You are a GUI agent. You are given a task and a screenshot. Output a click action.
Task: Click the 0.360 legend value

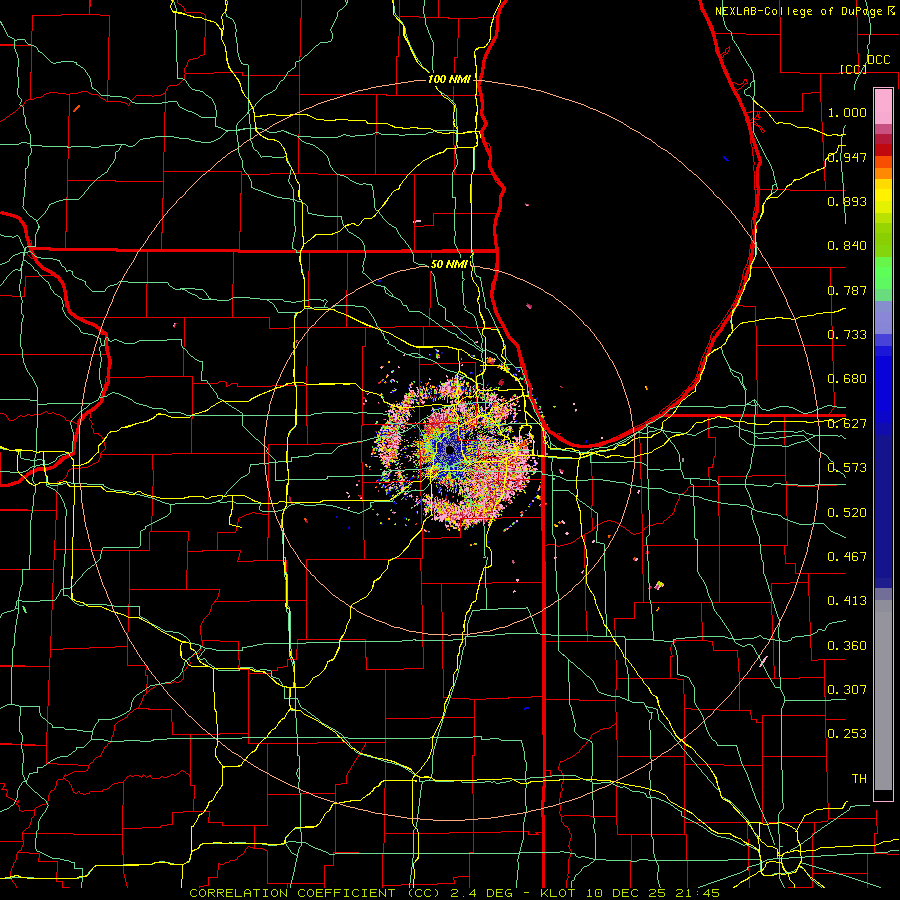[847, 646]
